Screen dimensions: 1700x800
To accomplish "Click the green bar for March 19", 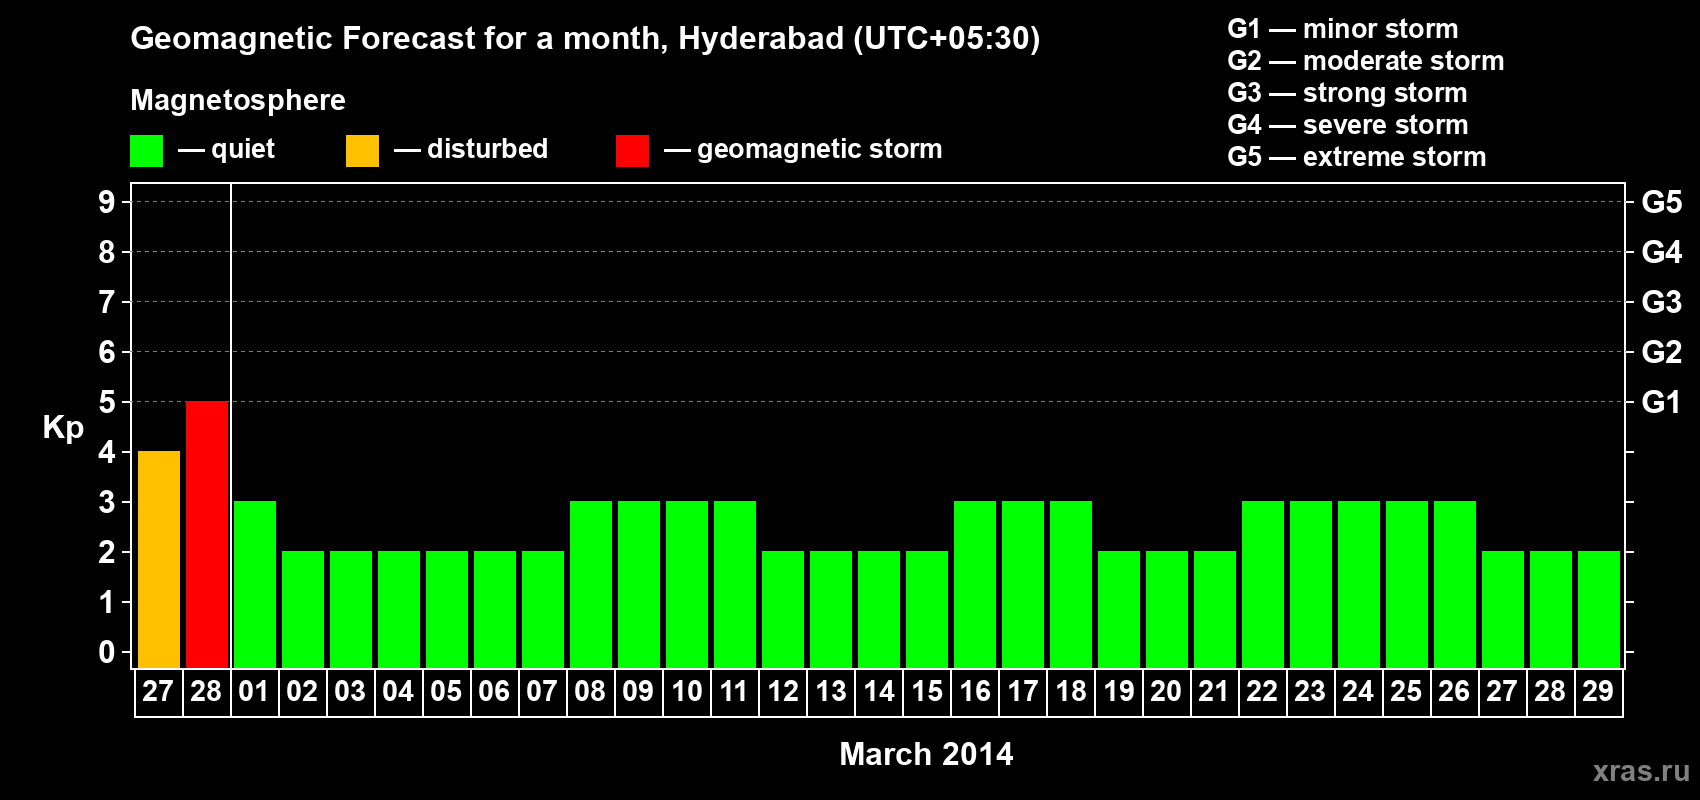I will coord(1119,610).
